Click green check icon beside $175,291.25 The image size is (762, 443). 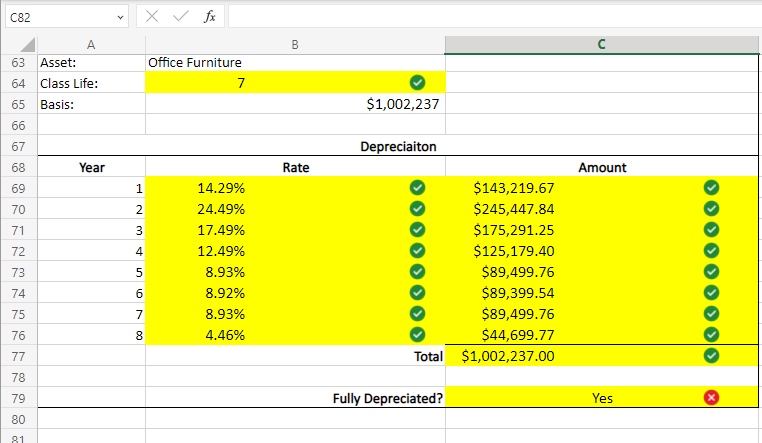pyautogui.click(x=711, y=229)
